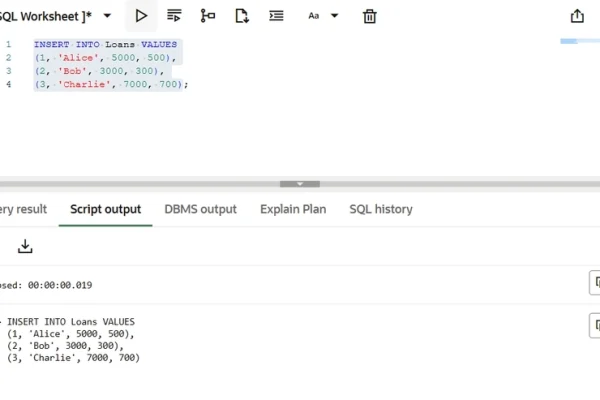Click the editor minimap at top right

pos(580,41)
